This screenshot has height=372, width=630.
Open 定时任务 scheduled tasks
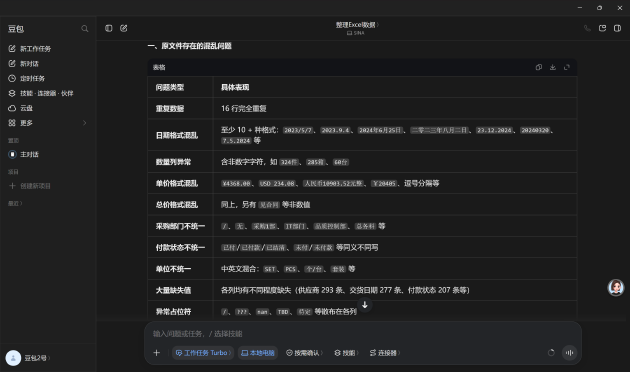click(x=48, y=78)
